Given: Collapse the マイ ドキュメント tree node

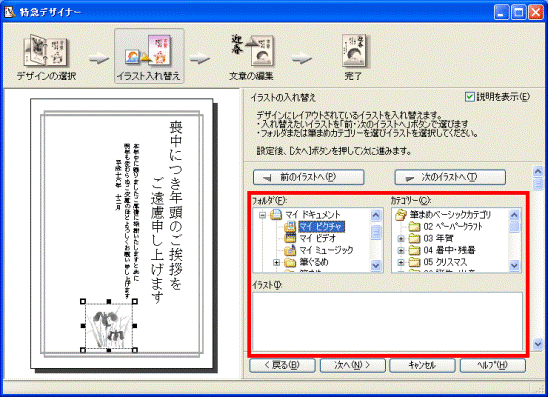Looking at the screenshot, I should pyautogui.click(x=262, y=215).
